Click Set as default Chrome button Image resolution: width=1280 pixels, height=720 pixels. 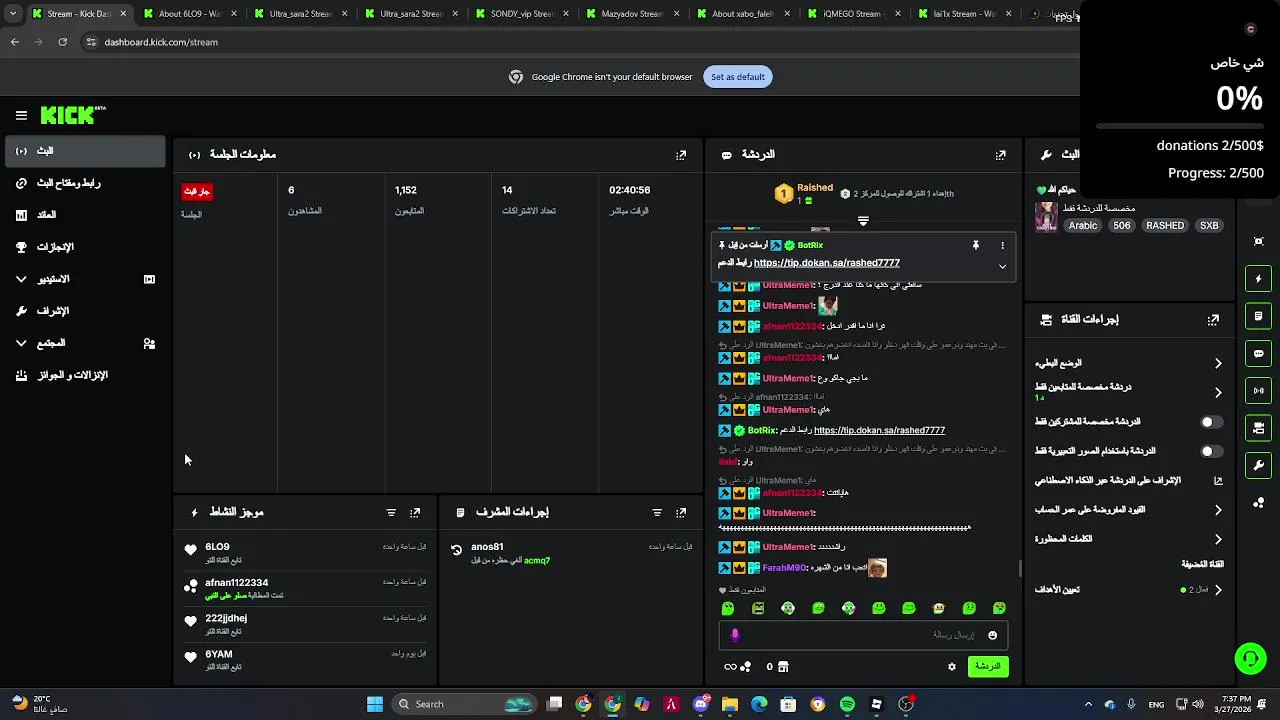tap(738, 77)
